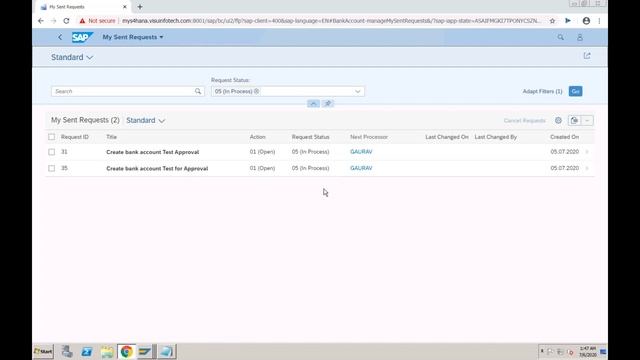The width and height of the screenshot is (640, 360).
Task: Open the Chrome profile avatar
Action: [586, 21]
